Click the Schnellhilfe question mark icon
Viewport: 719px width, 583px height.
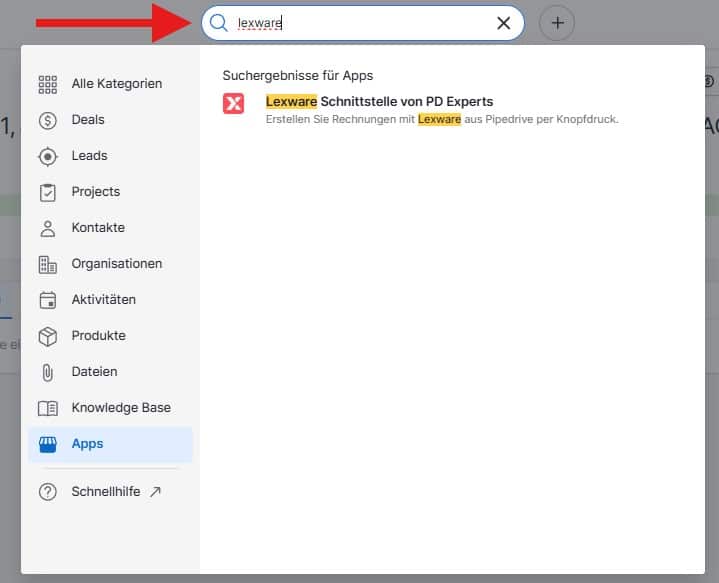click(48, 492)
